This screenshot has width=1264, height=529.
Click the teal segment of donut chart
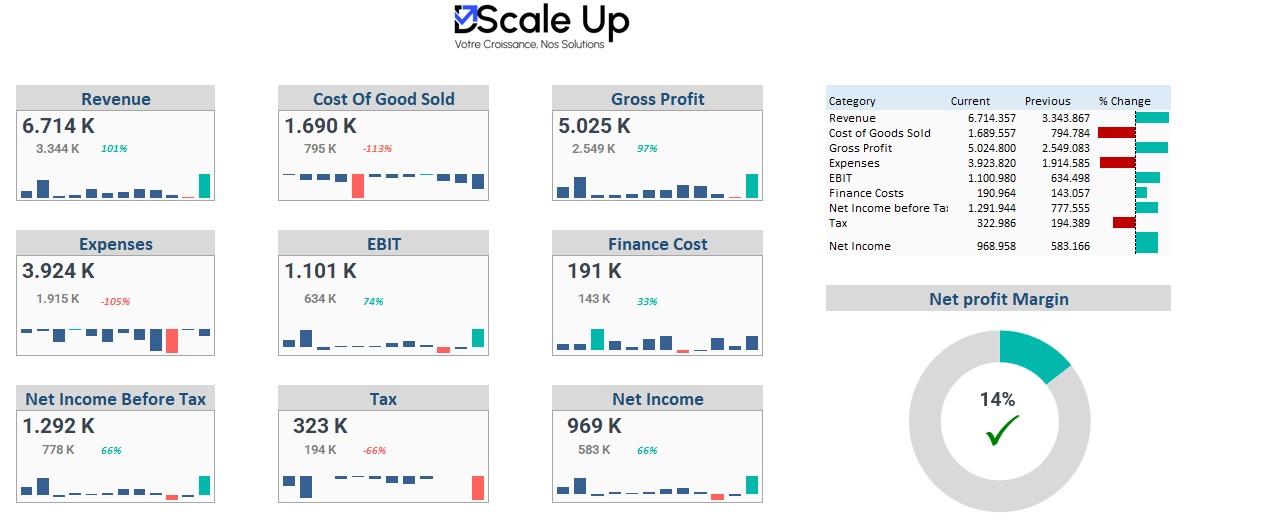click(1037, 353)
